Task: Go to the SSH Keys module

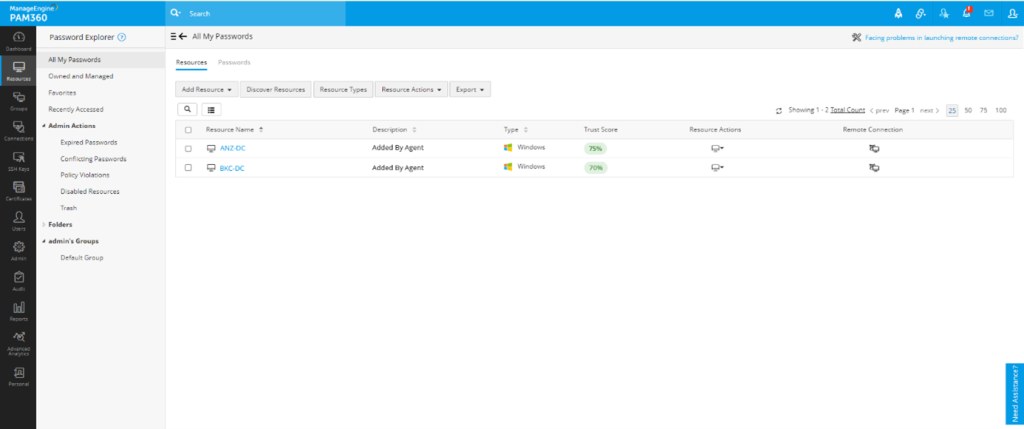Action: pyautogui.click(x=18, y=160)
